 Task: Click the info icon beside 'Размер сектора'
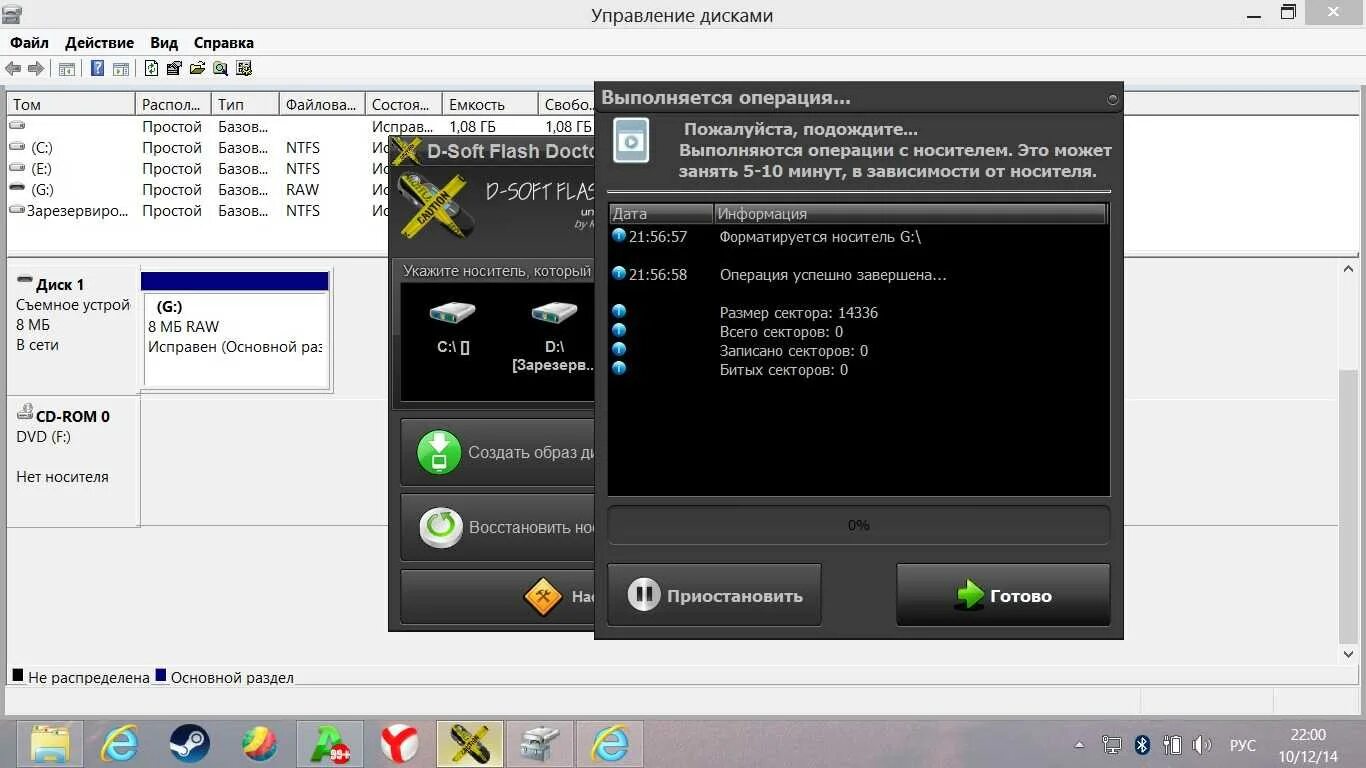618,312
